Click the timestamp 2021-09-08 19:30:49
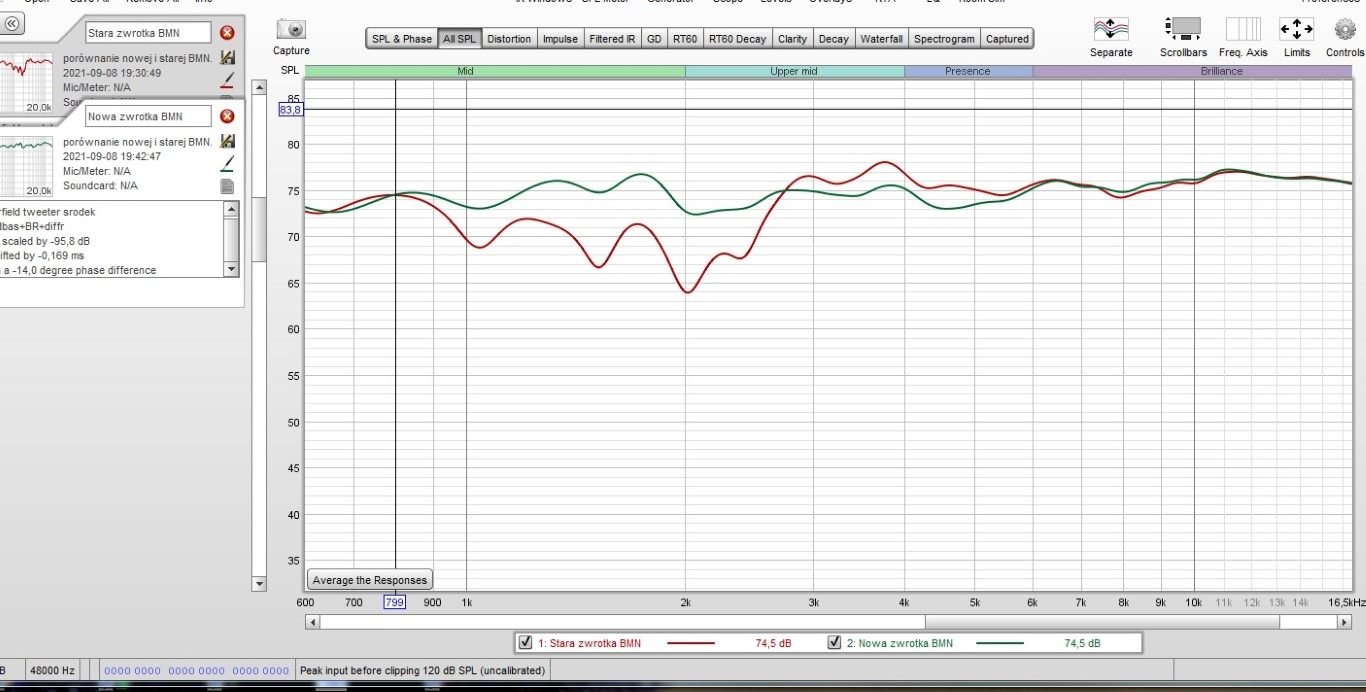 [x=111, y=73]
